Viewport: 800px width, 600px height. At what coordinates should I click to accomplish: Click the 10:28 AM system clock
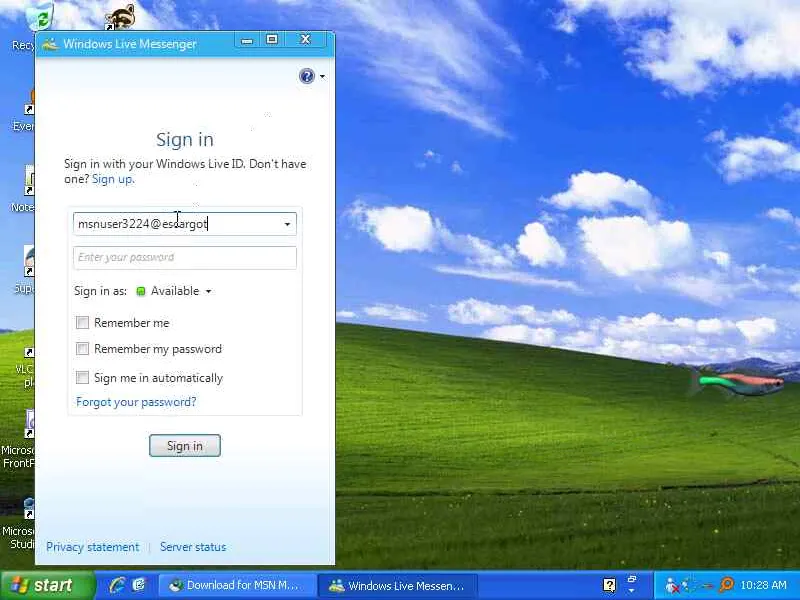763,585
